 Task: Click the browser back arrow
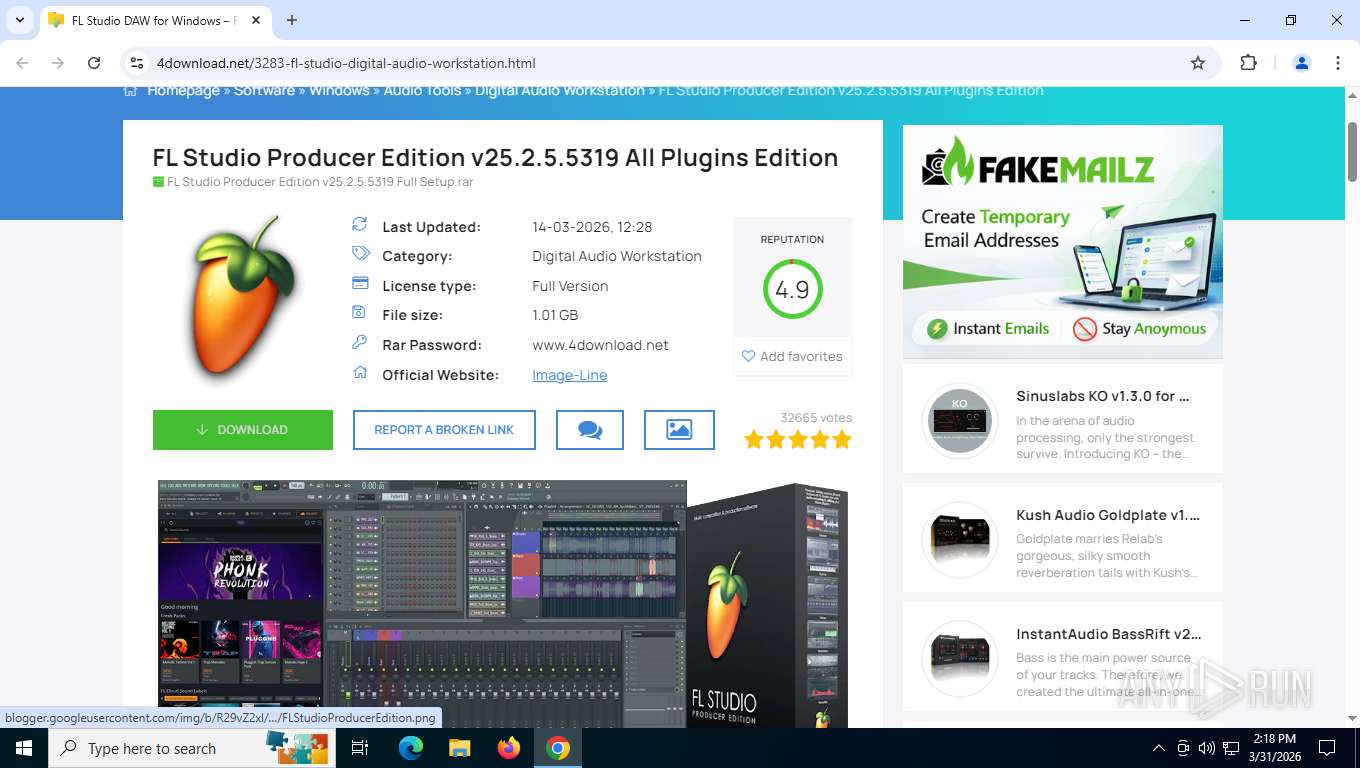click(22, 63)
